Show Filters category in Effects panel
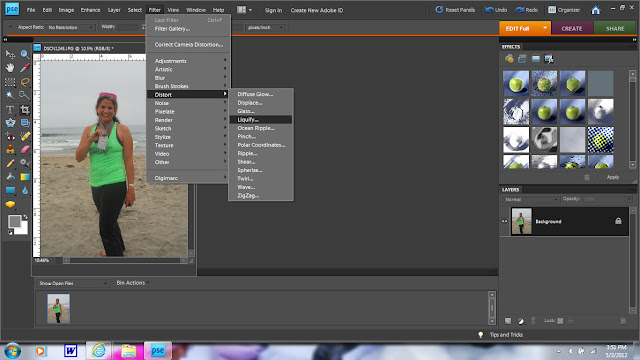 coord(509,59)
